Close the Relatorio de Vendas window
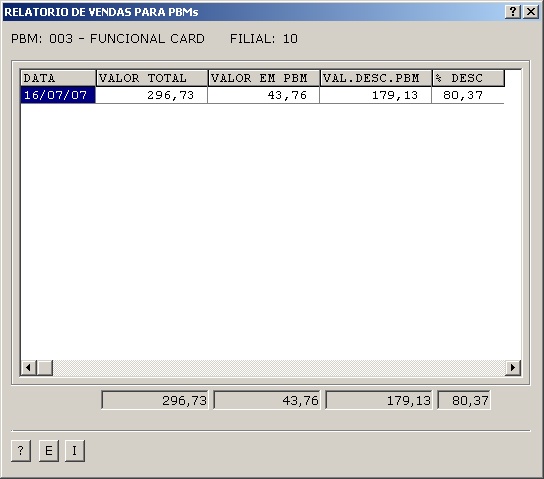This screenshot has width=544, height=479. tap(531, 12)
